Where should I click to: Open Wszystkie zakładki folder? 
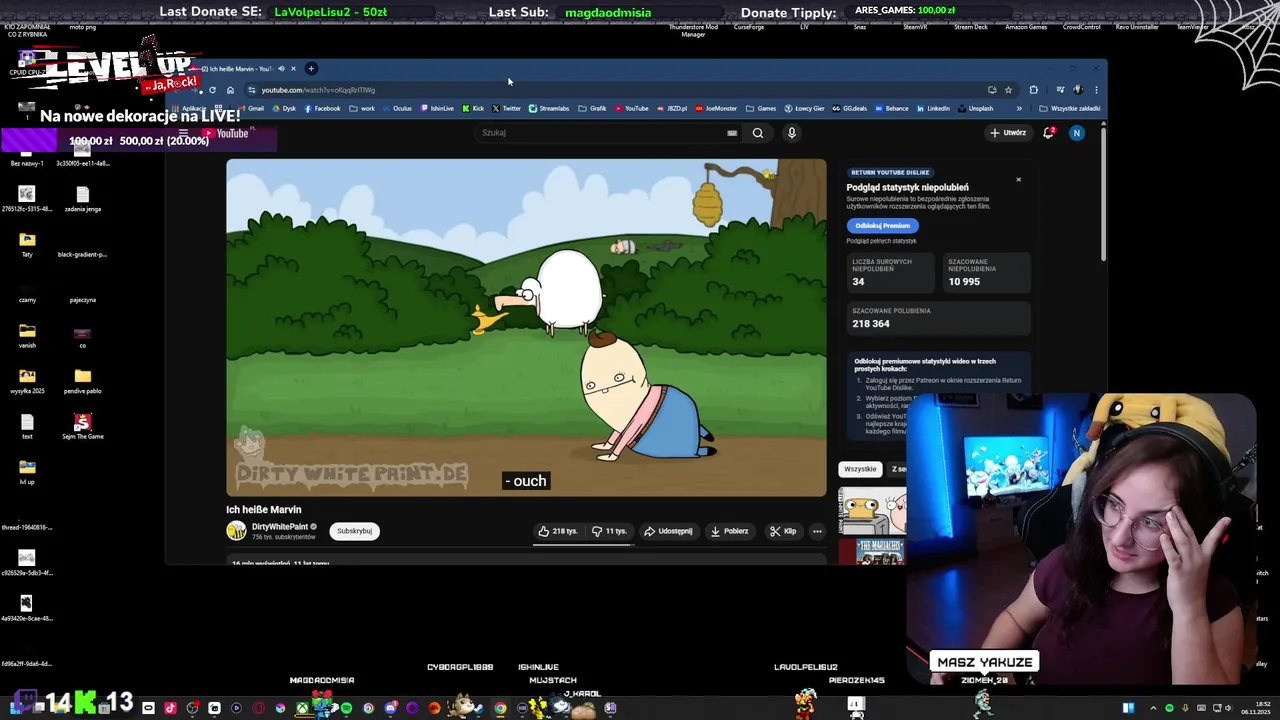pos(1070,108)
